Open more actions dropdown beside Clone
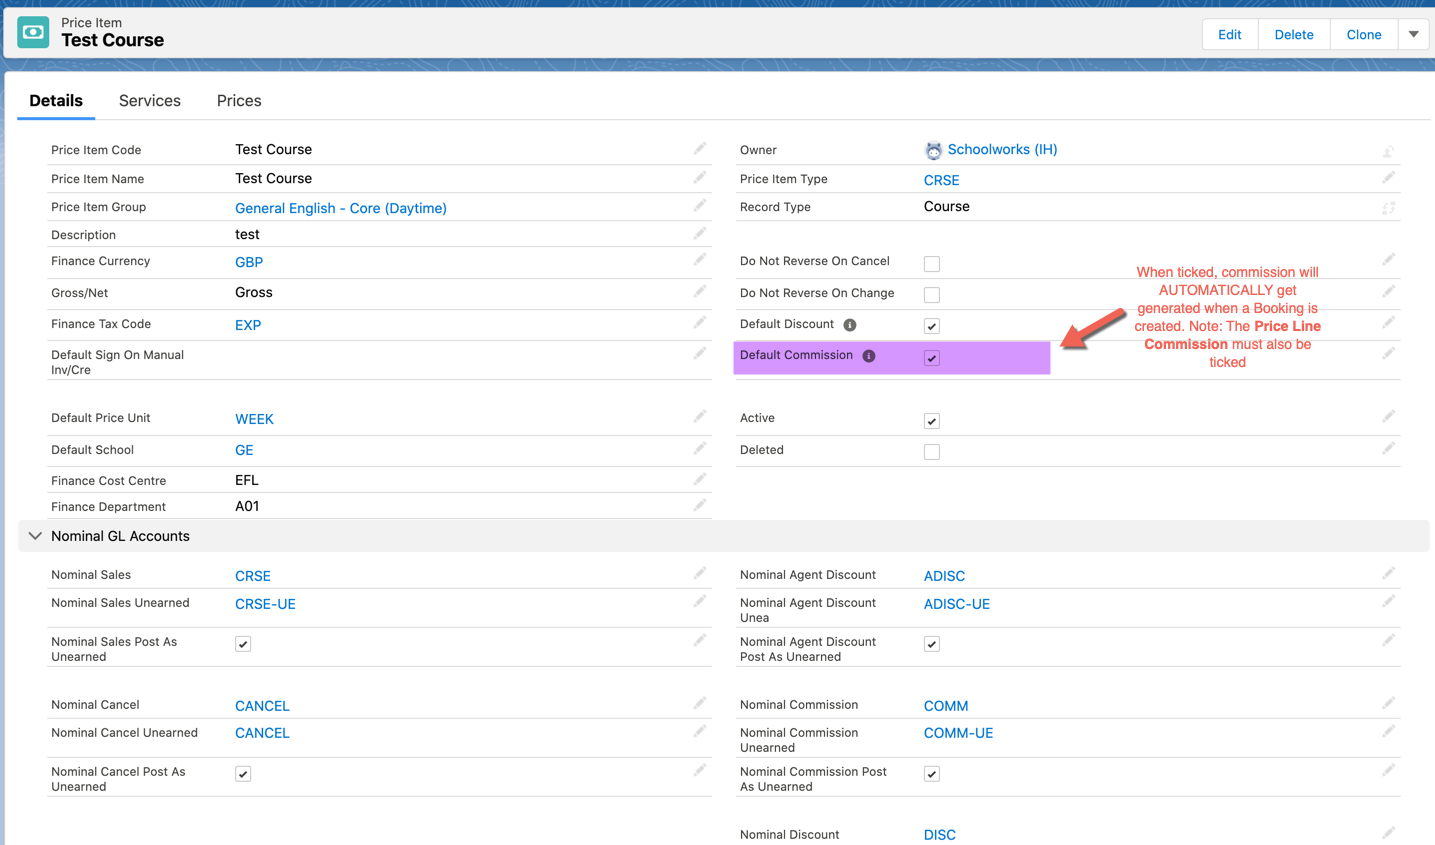1435x845 pixels. tap(1413, 34)
